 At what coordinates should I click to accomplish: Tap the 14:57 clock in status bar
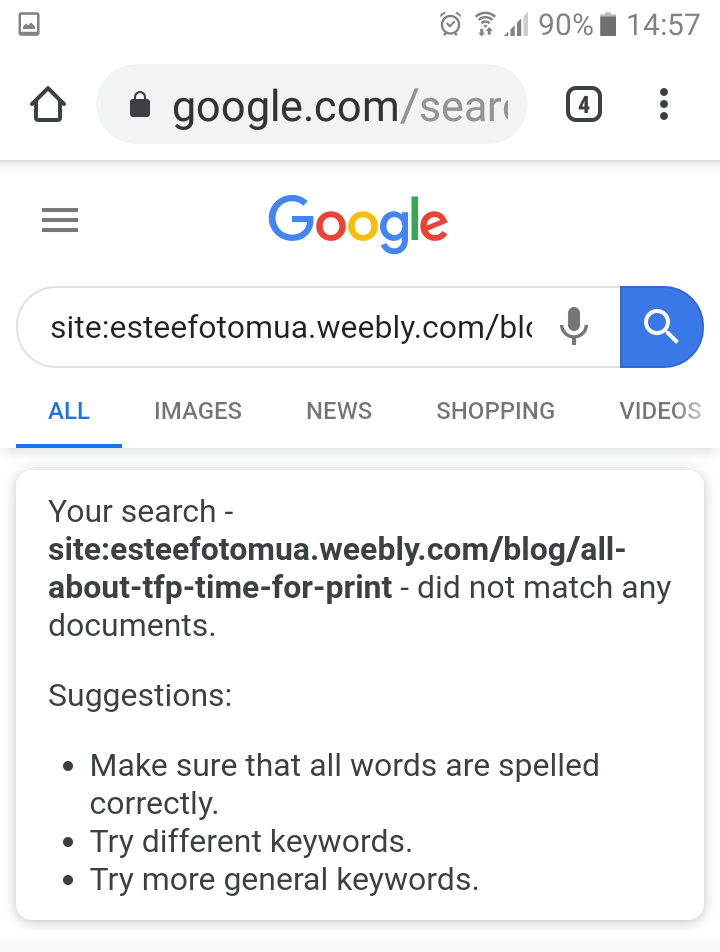(x=663, y=24)
